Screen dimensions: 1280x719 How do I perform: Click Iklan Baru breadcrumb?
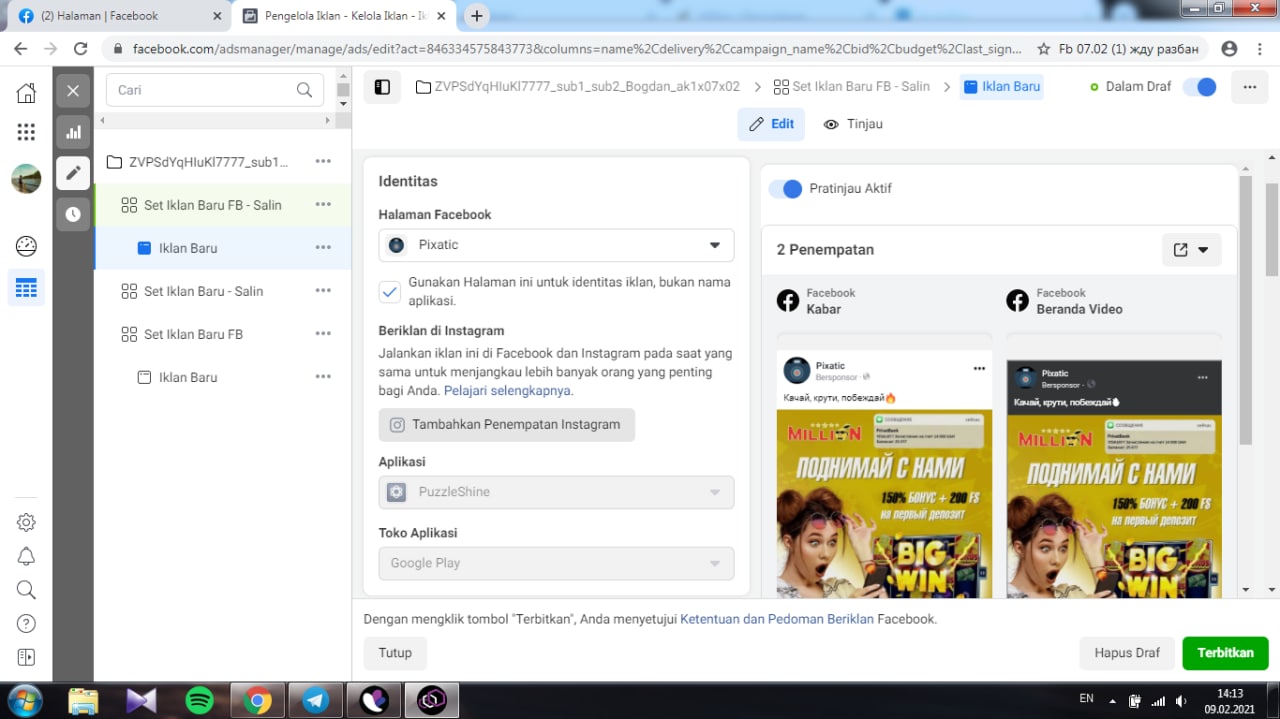pos(1001,87)
